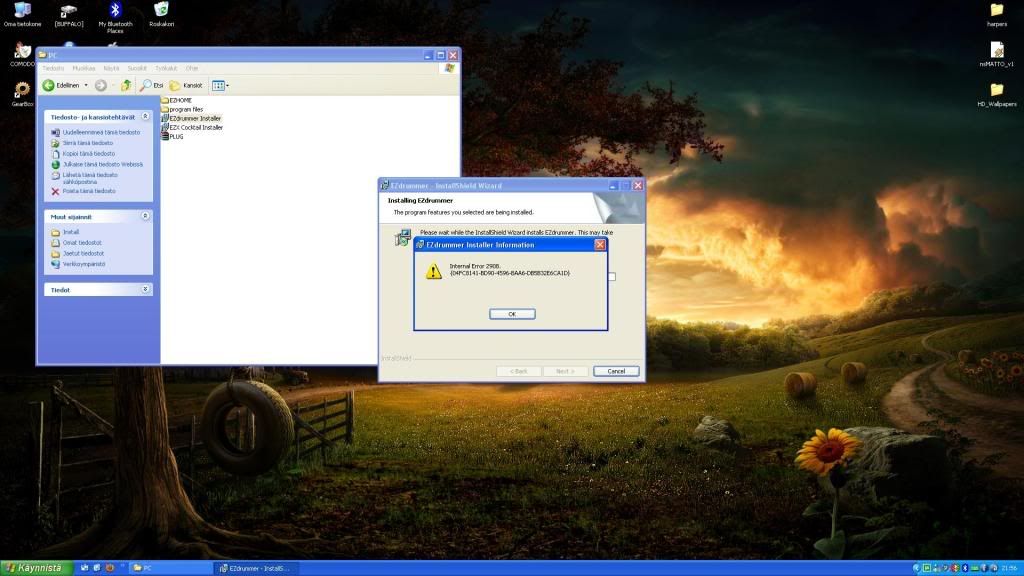Collapse the Tiedosto- ja kansiotehtävät panel
1024x576 pixels.
click(145, 116)
